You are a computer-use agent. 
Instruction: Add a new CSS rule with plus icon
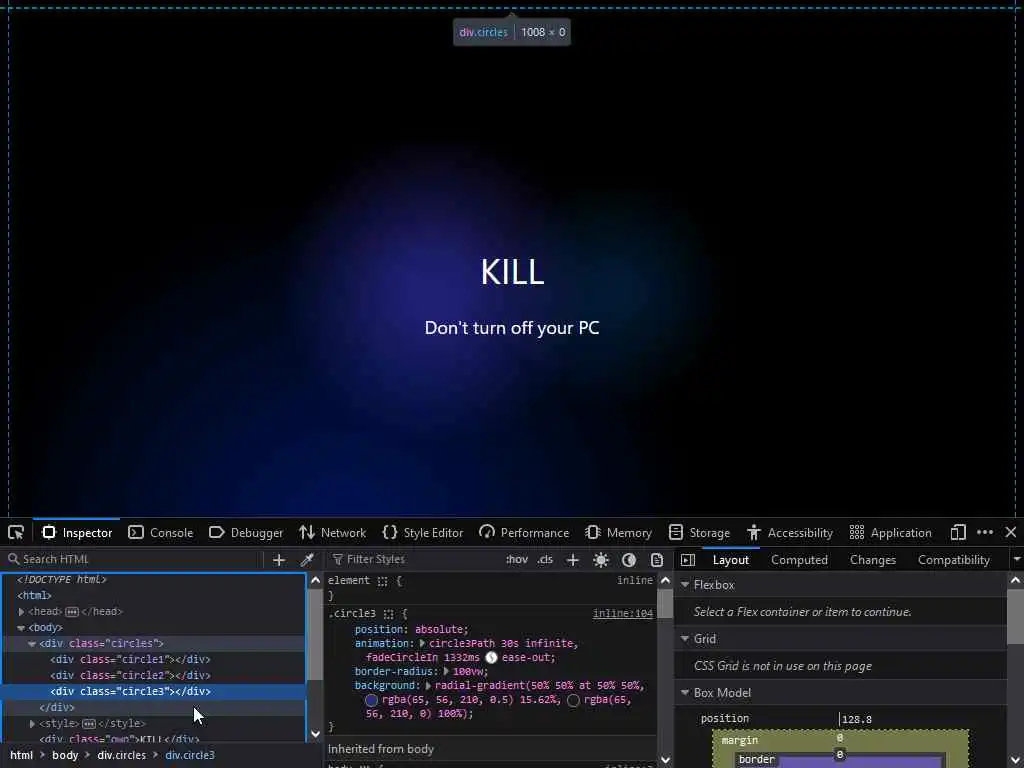coord(573,560)
